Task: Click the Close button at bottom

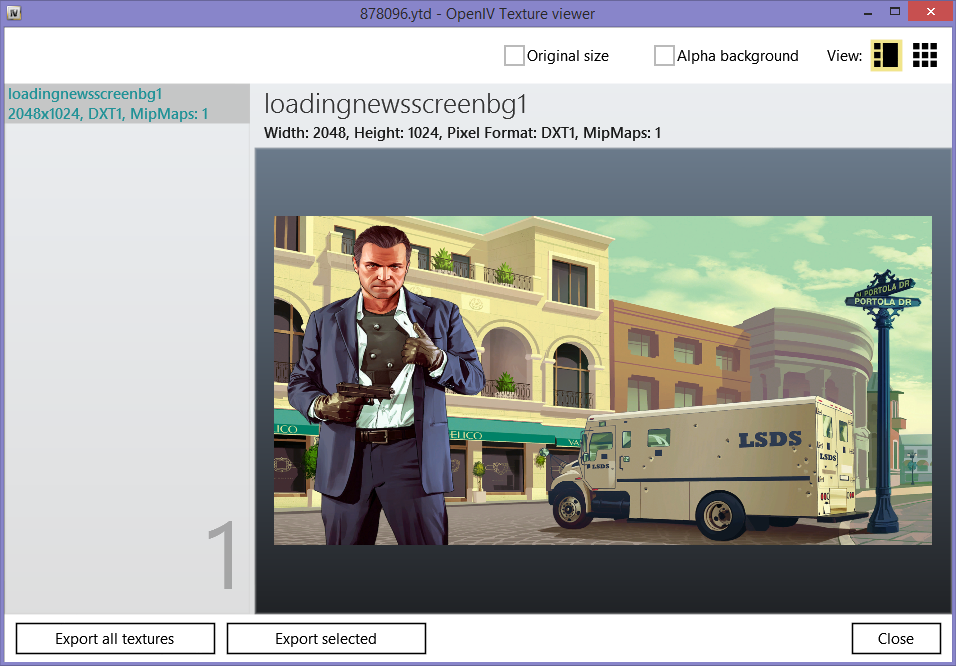Action: (896, 639)
